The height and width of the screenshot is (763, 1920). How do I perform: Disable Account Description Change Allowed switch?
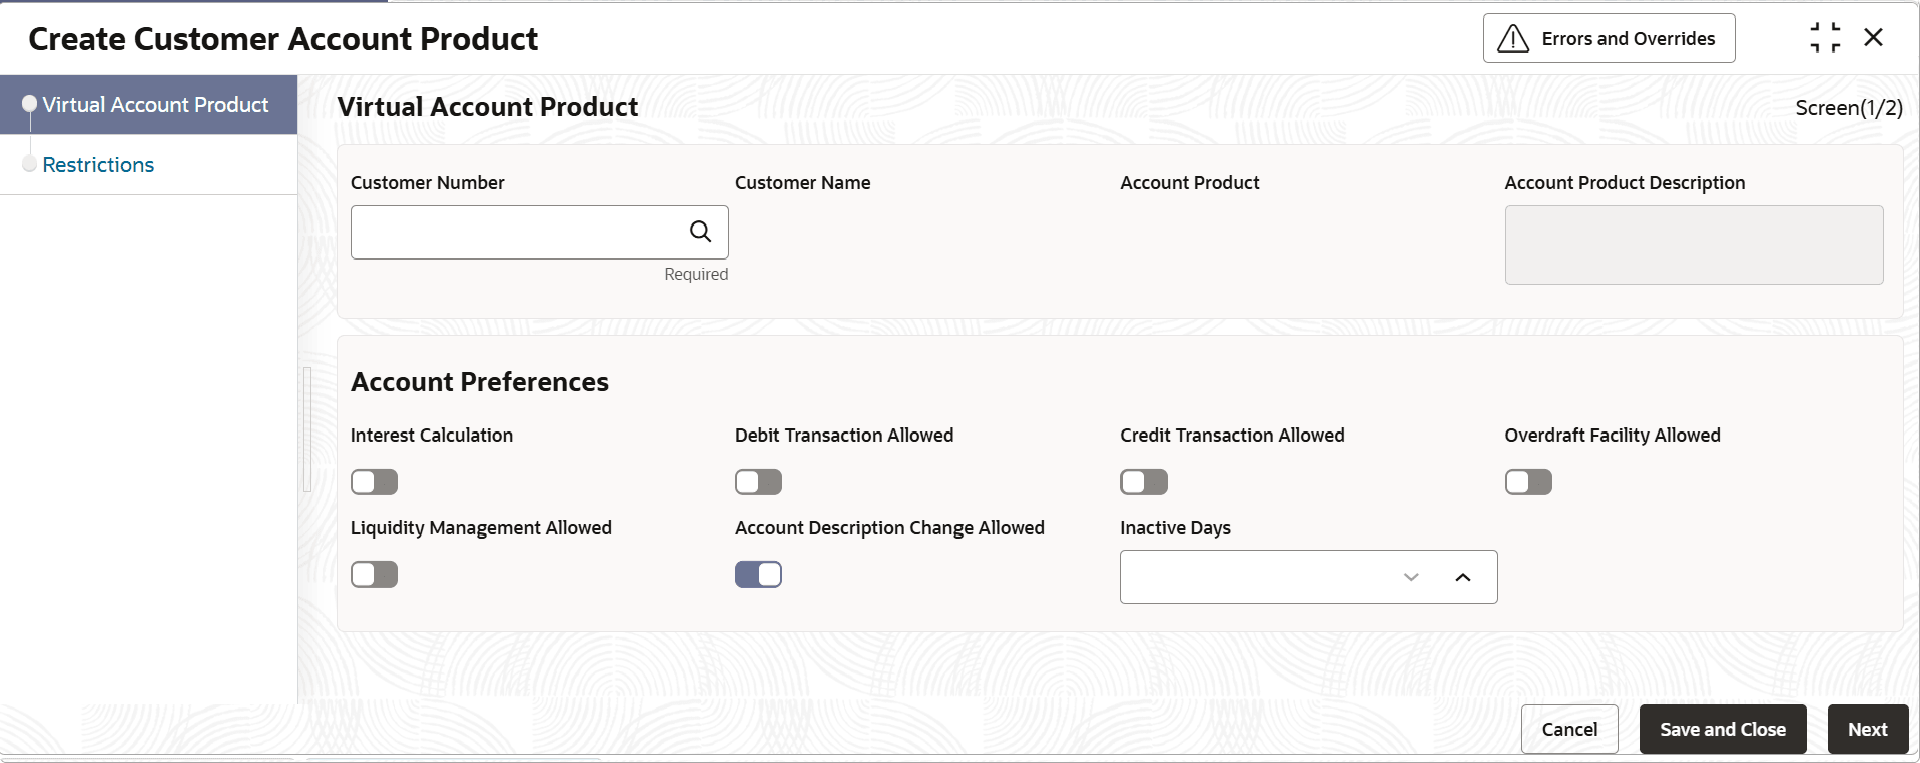coord(758,575)
